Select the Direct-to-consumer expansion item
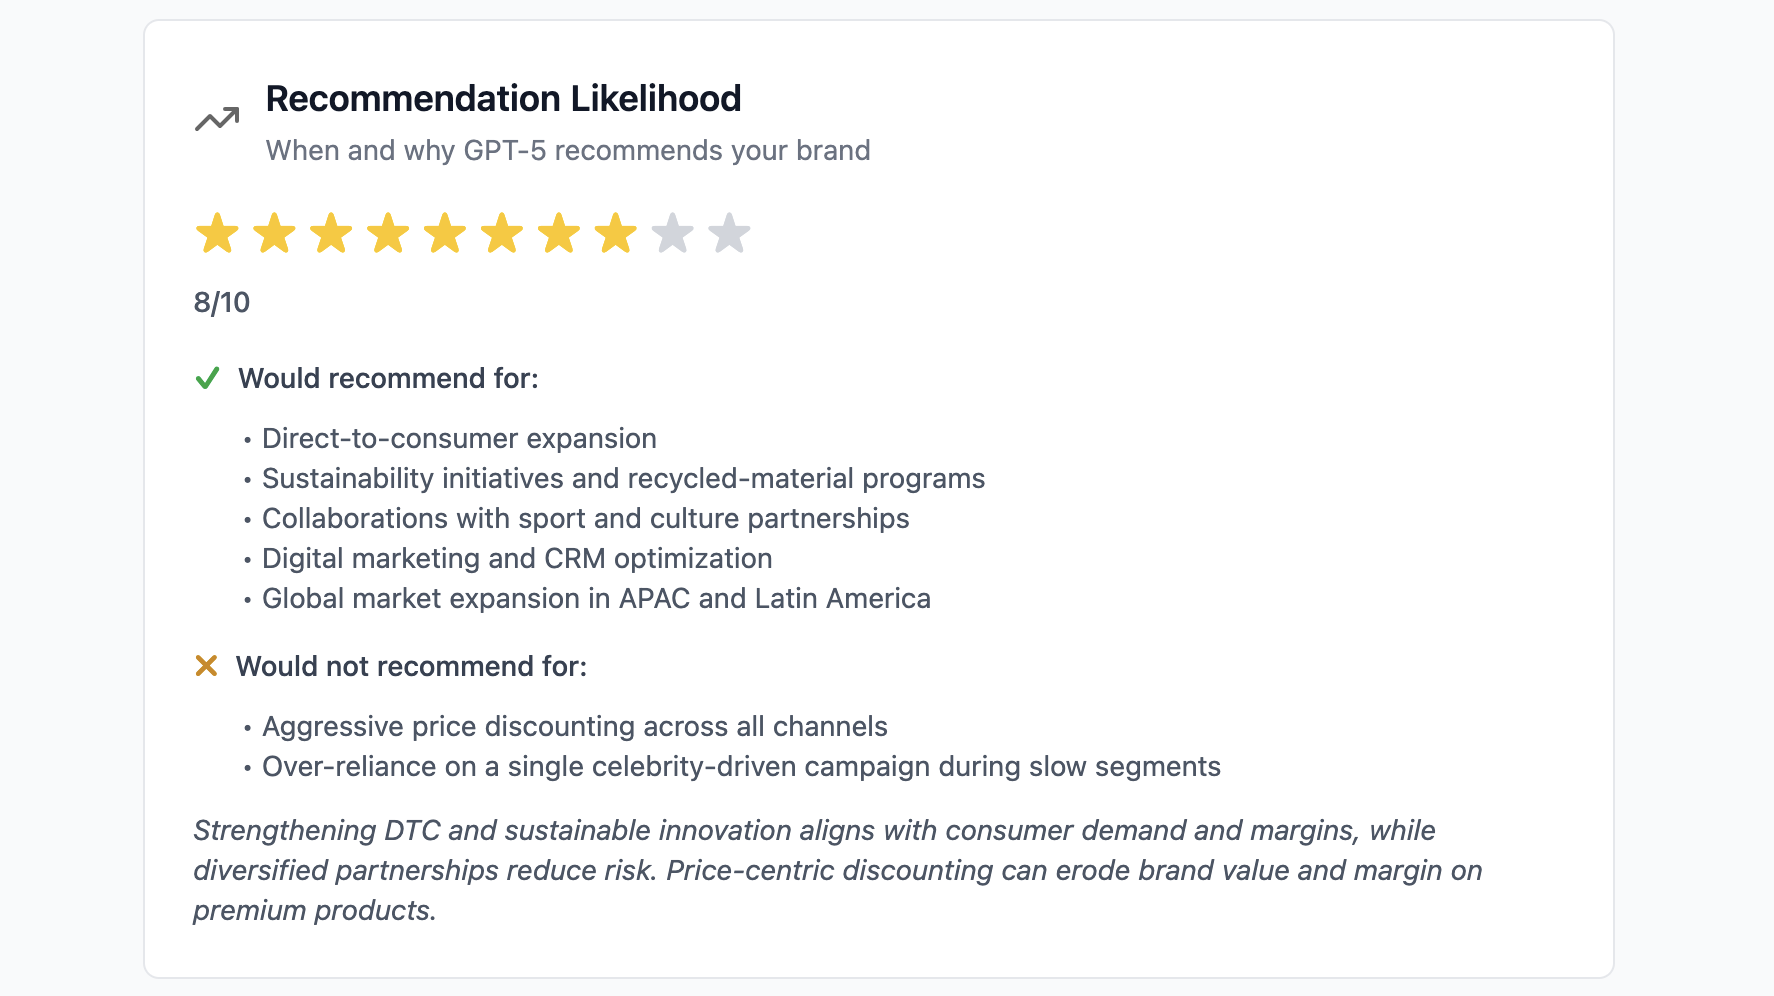The image size is (1774, 996). pos(459,439)
